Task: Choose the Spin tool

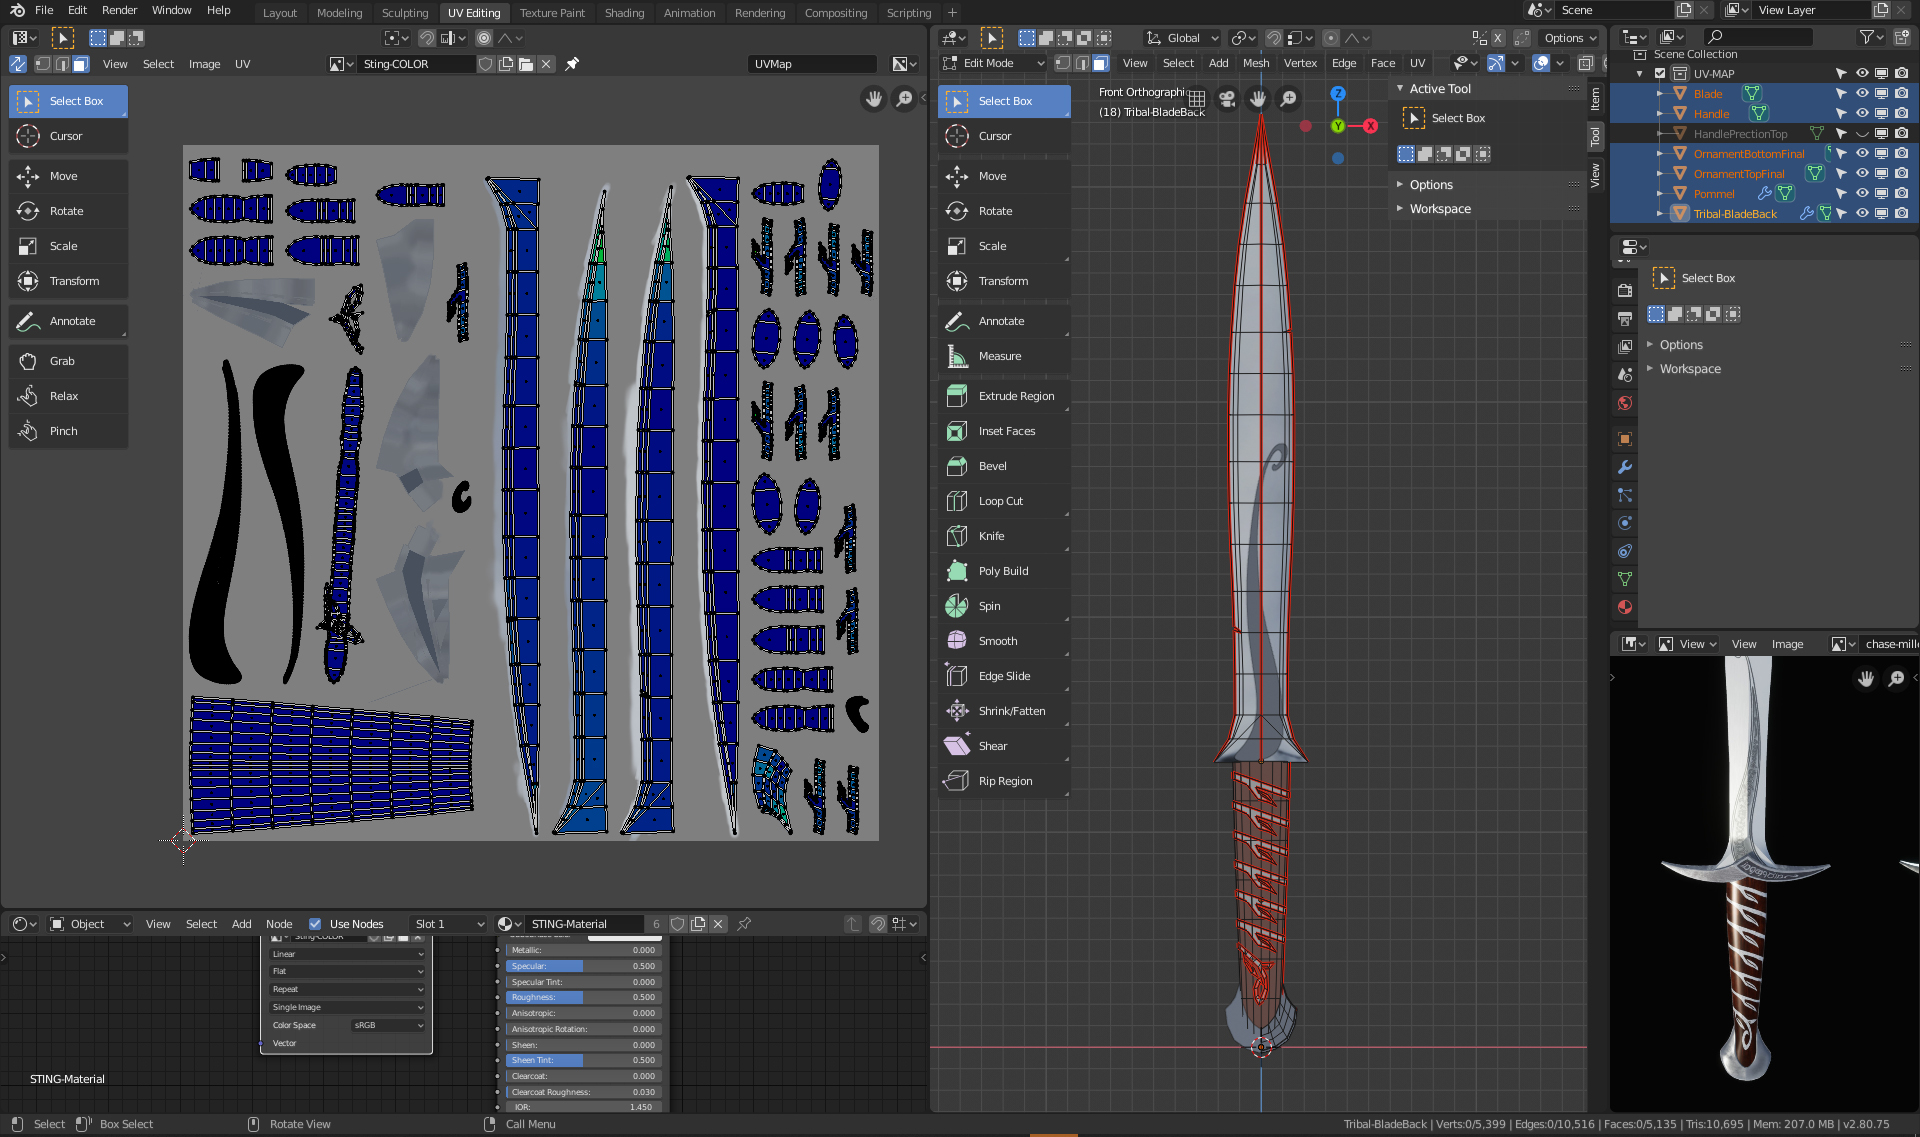Action: [x=989, y=606]
